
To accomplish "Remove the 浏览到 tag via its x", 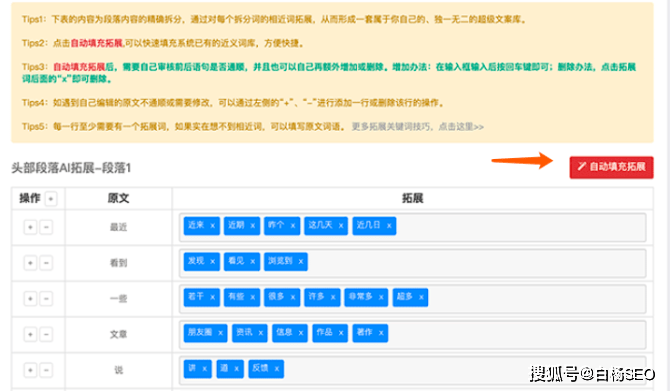I will click(301, 262).
